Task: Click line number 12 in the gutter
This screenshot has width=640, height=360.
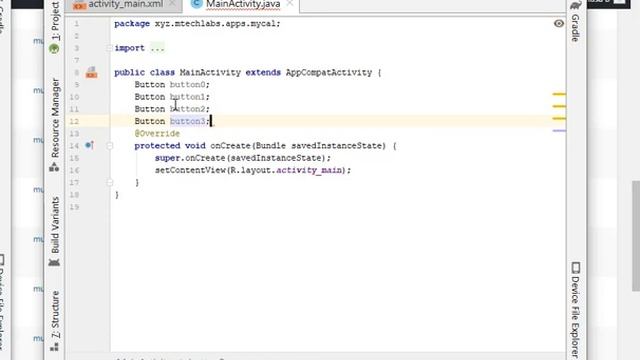Action: click(74, 121)
